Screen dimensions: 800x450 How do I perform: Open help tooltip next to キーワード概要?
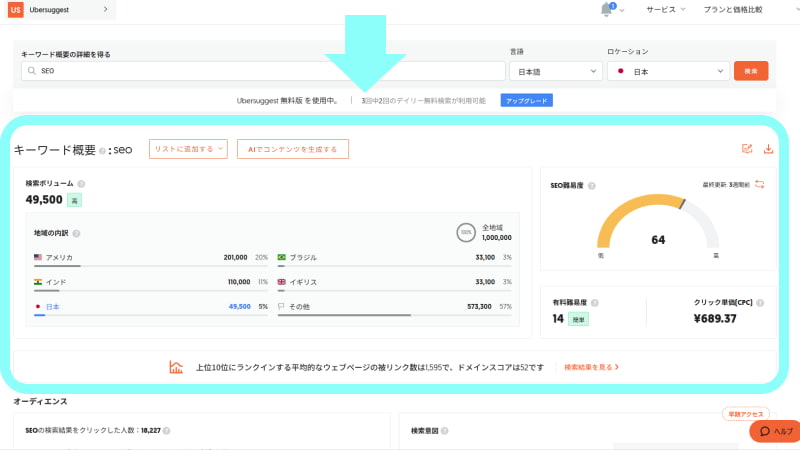point(102,151)
